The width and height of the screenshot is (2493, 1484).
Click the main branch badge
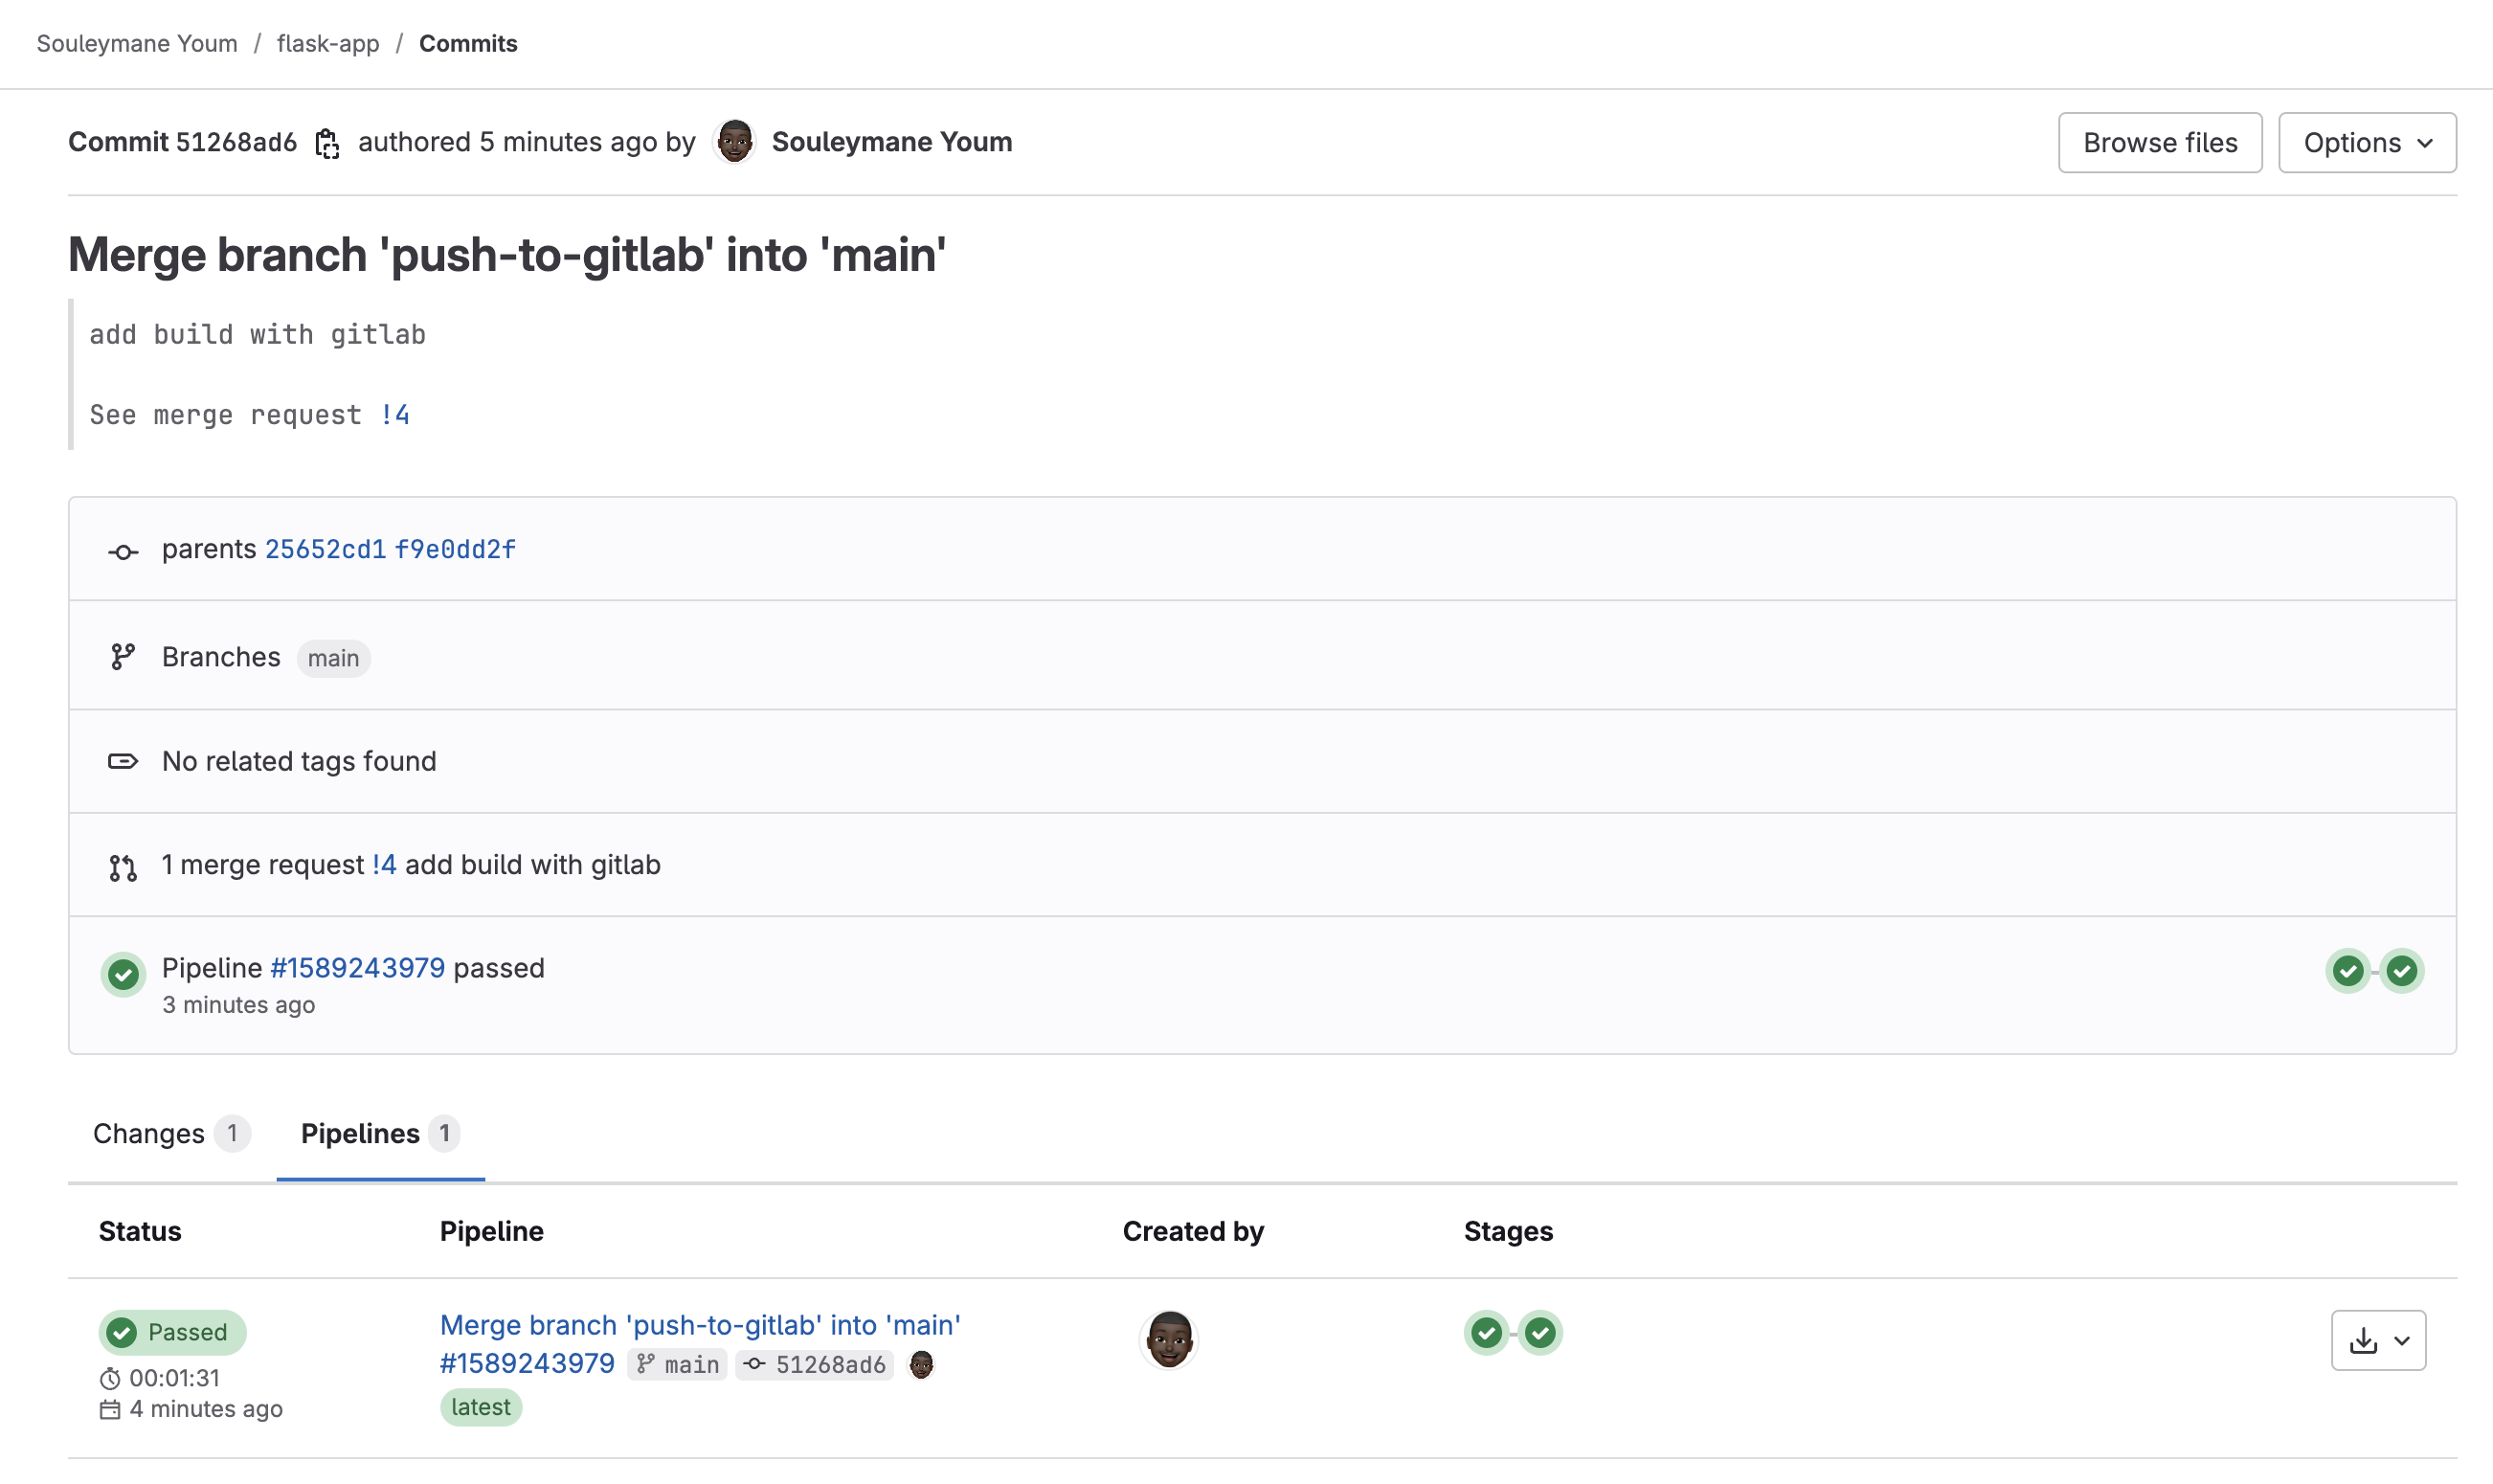(x=333, y=658)
